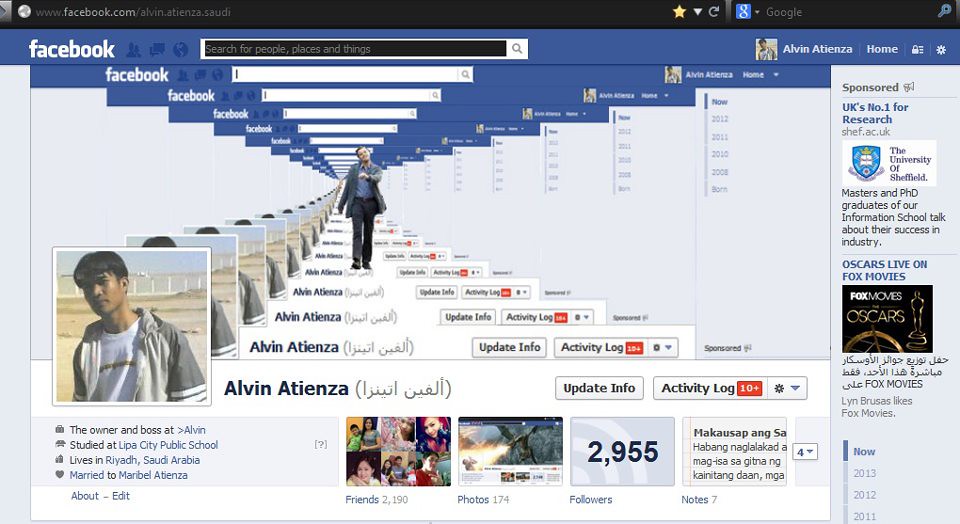Click the Sponsored megaphone icon
The height and width of the screenshot is (524, 960).
(909, 87)
